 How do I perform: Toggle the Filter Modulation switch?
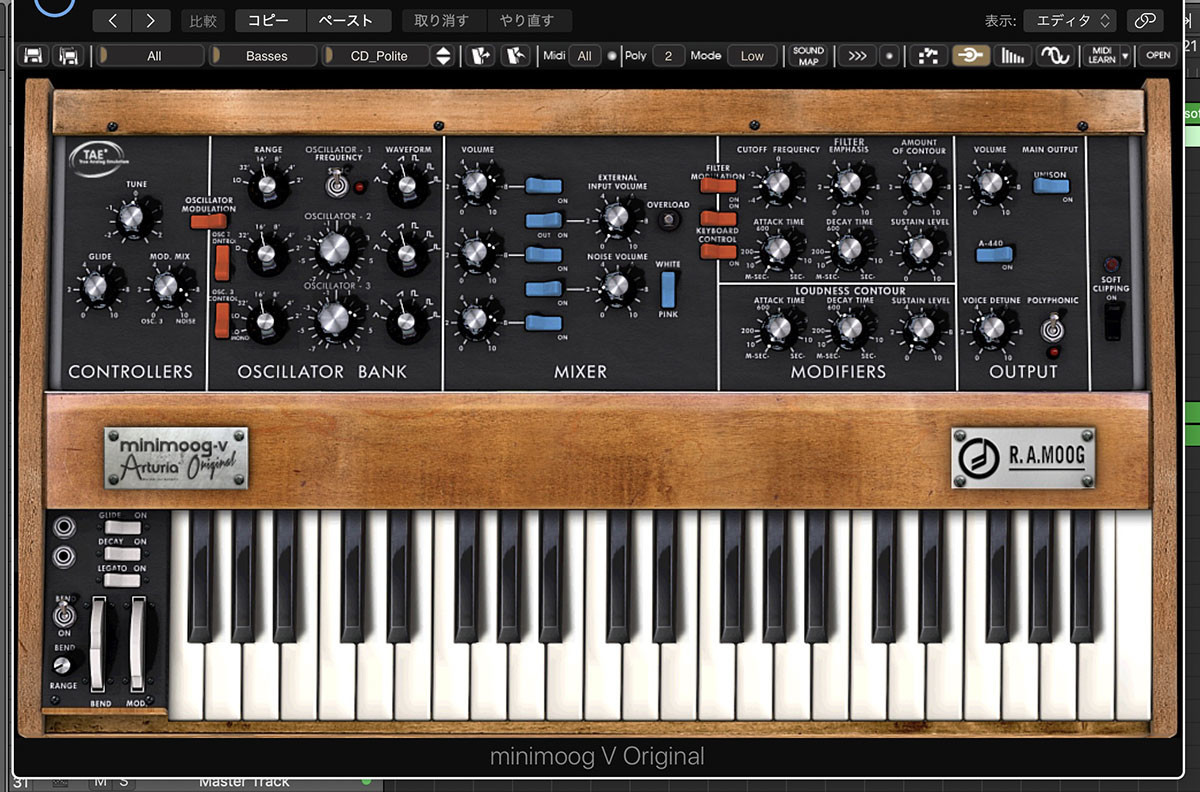(718, 185)
